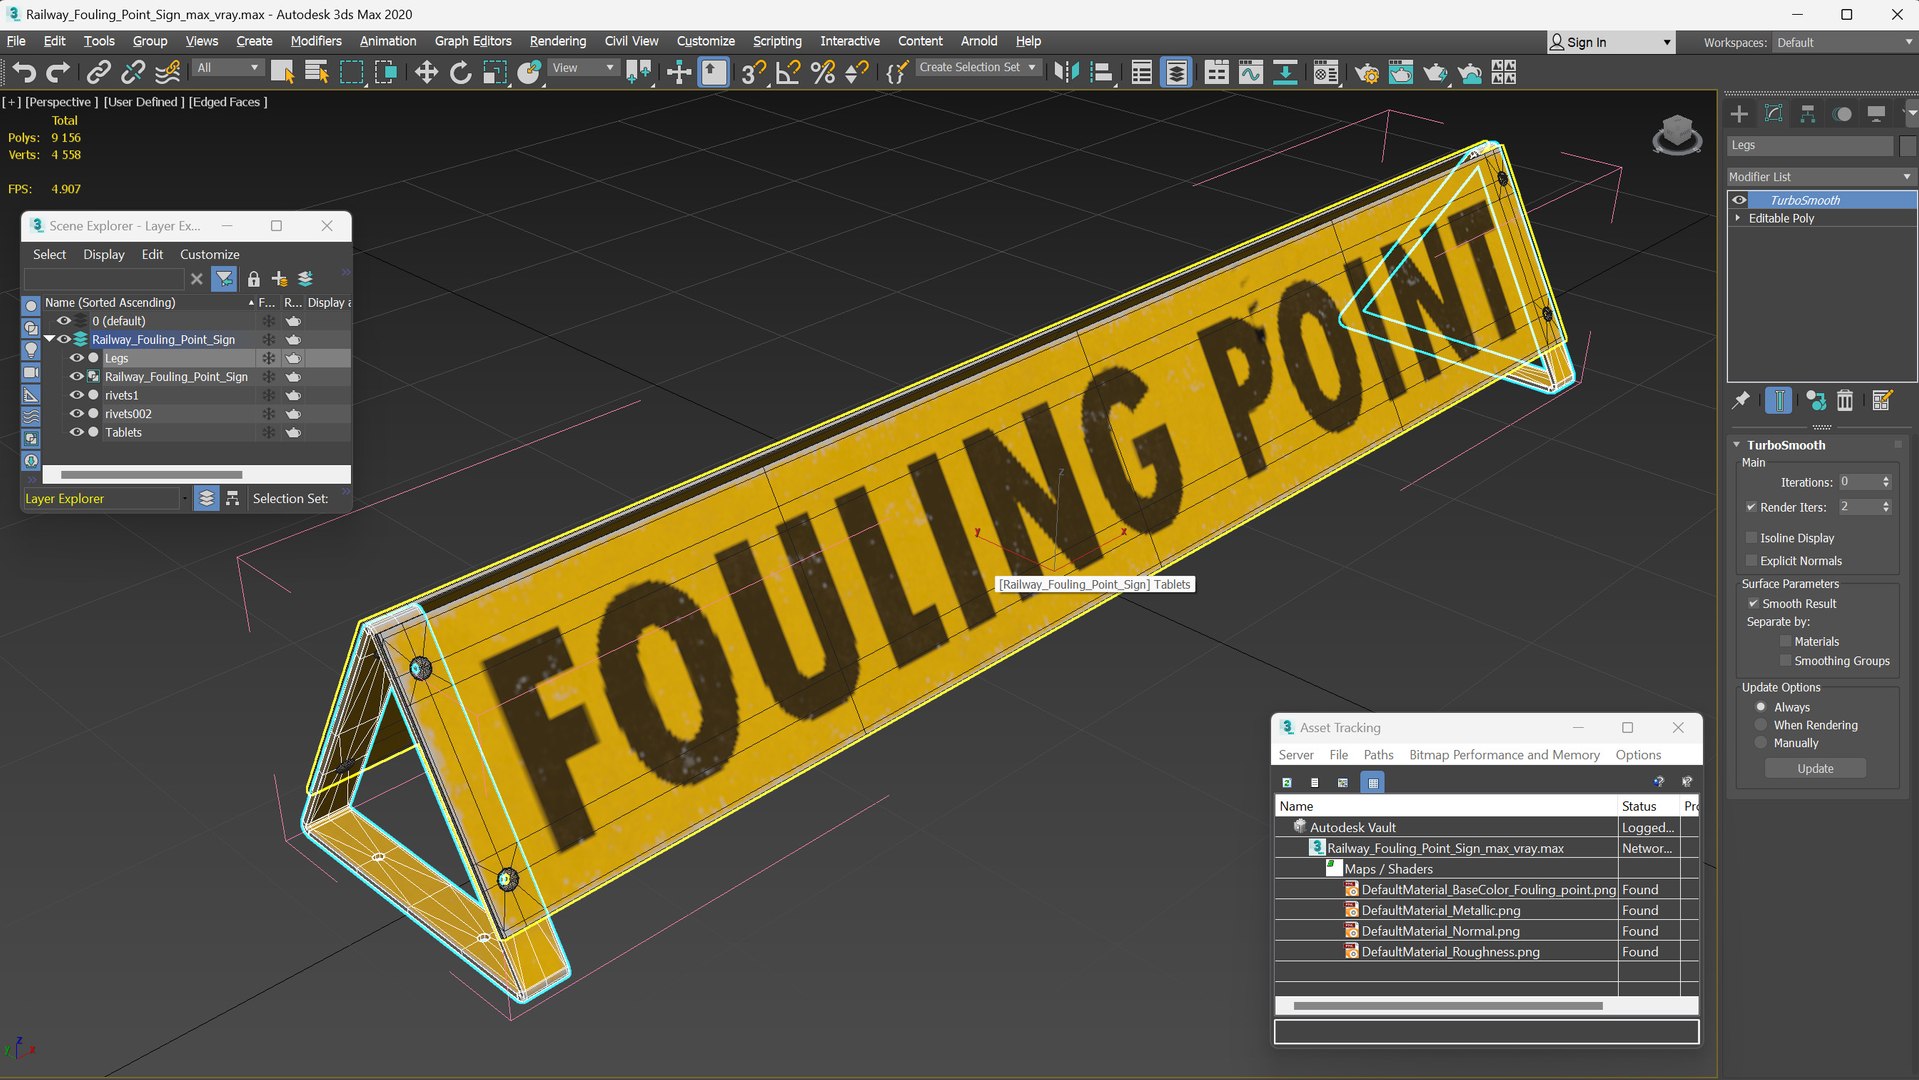The height and width of the screenshot is (1080, 1919).
Task: Open the Modifier List dropdown
Action: click(x=1820, y=176)
